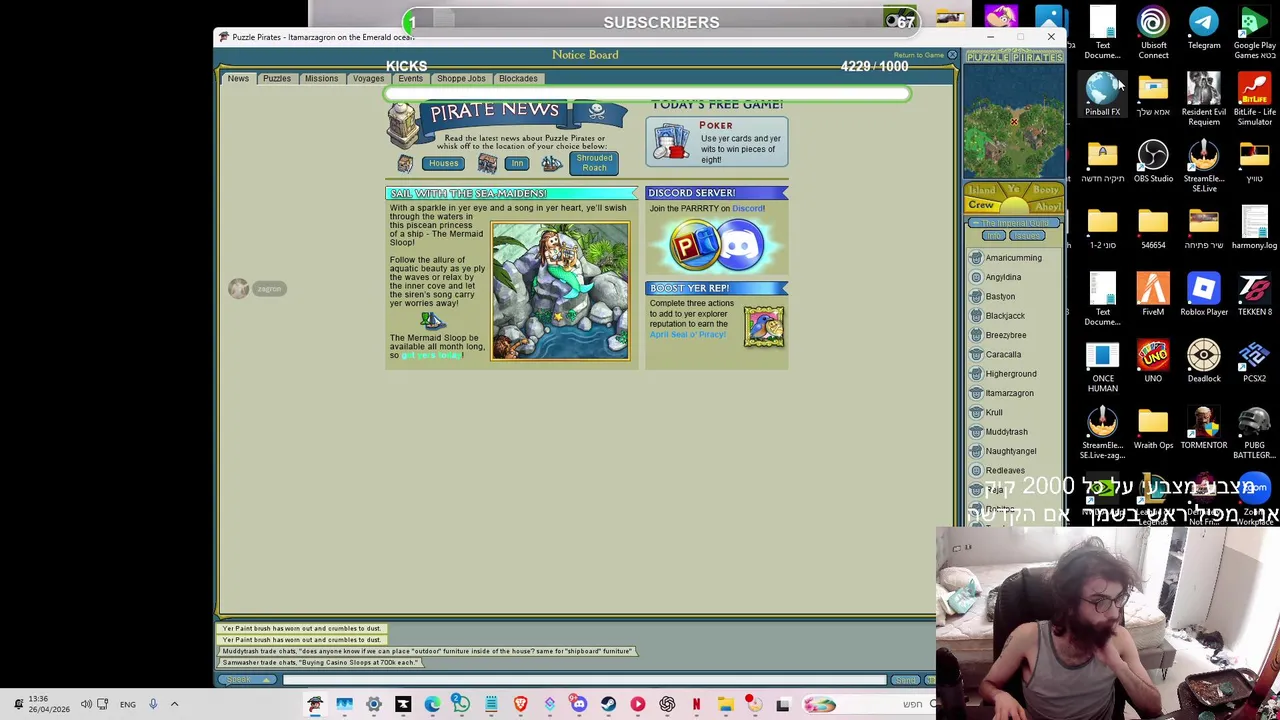Image resolution: width=1280 pixels, height=720 pixels.
Task: Select crew member Muddytrash
Action: point(1006,432)
